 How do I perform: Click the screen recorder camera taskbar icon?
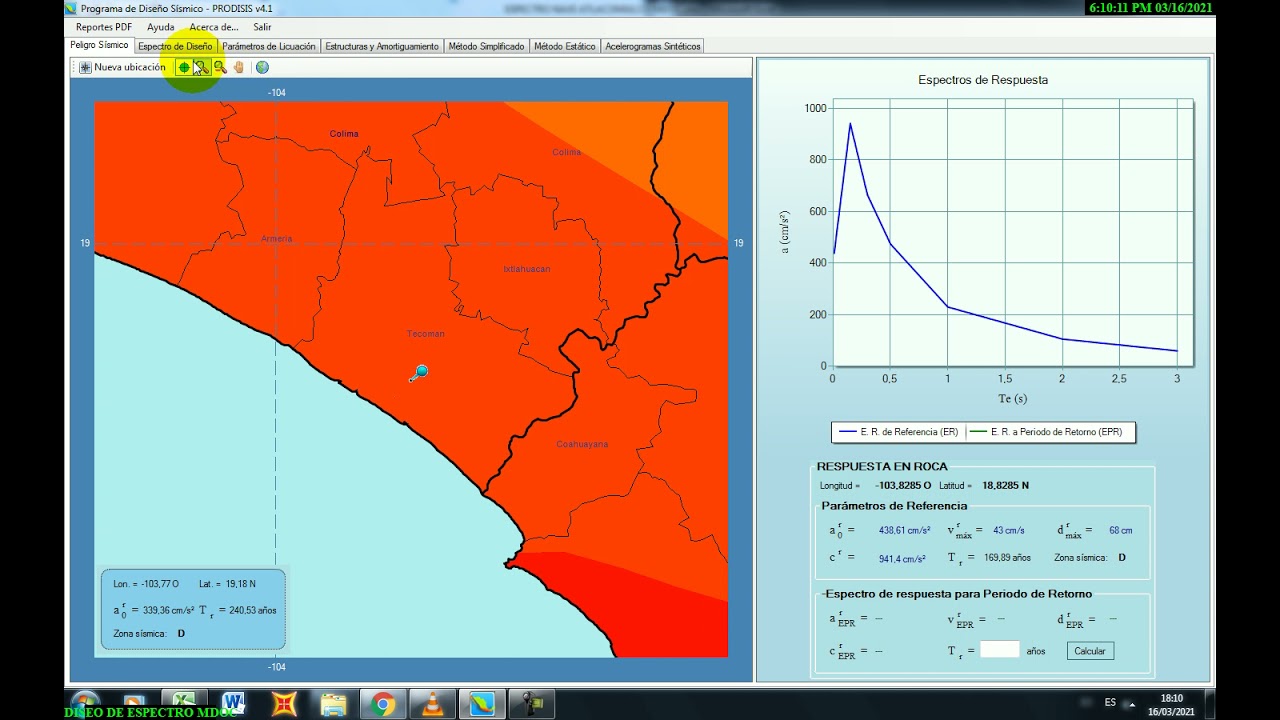click(531, 705)
